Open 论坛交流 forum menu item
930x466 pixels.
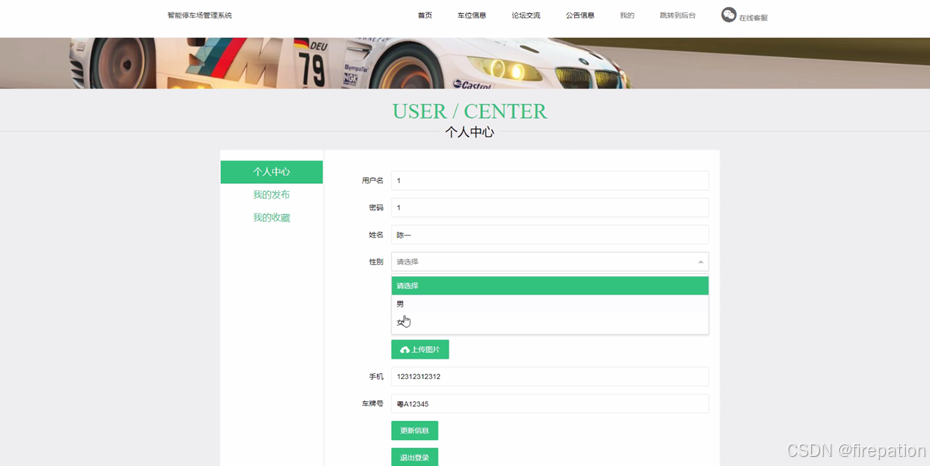(x=526, y=15)
